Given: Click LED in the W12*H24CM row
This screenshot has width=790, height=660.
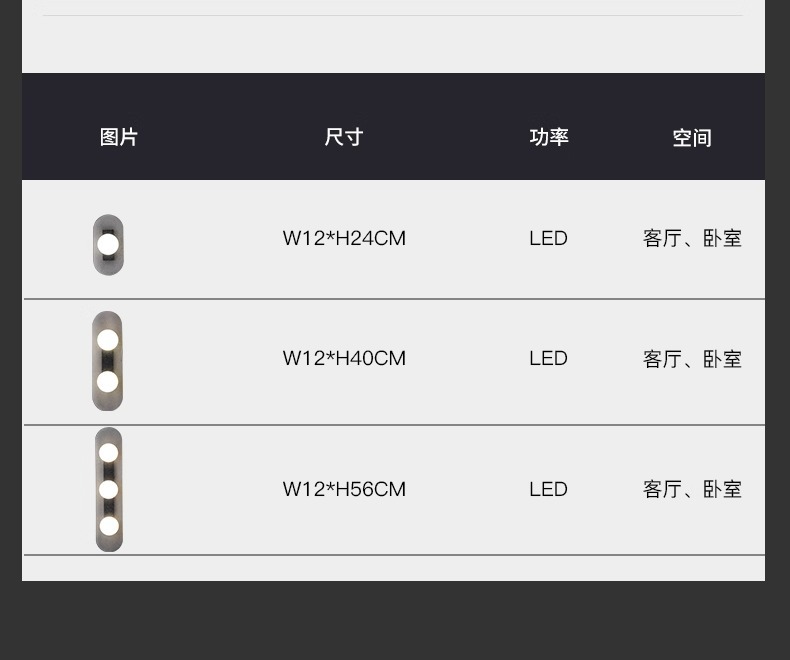Looking at the screenshot, I should pyautogui.click(x=548, y=238).
